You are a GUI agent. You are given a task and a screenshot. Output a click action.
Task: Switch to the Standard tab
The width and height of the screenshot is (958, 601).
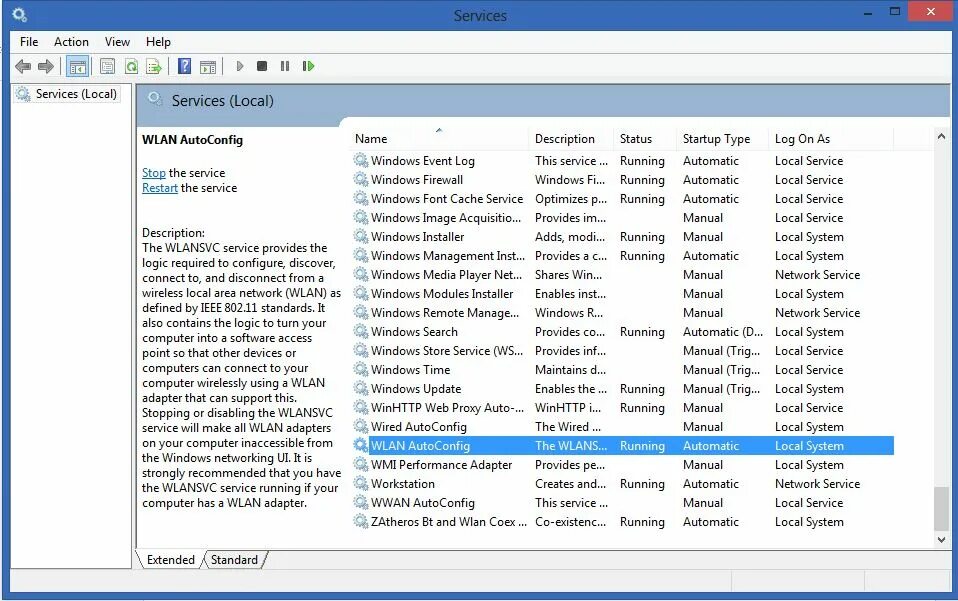(x=233, y=559)
